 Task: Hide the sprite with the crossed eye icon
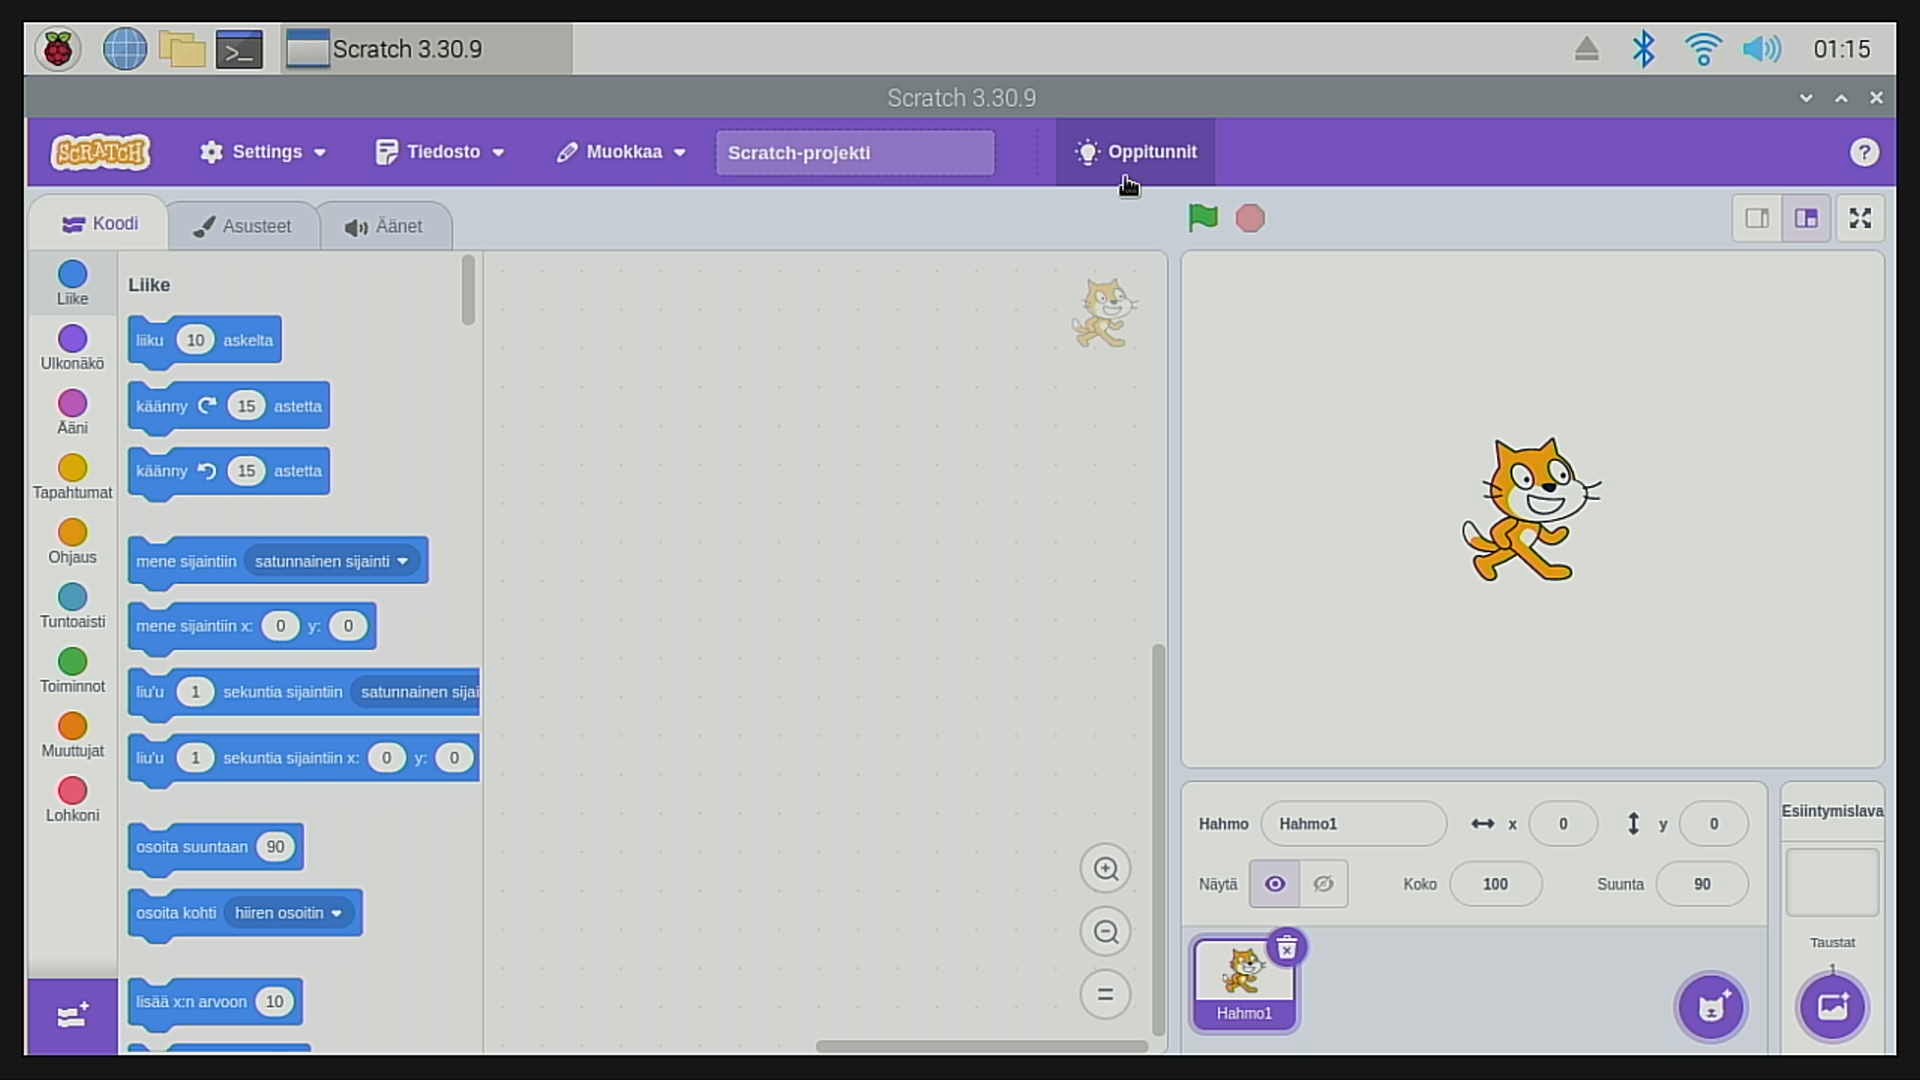(x=1323, y=884)
